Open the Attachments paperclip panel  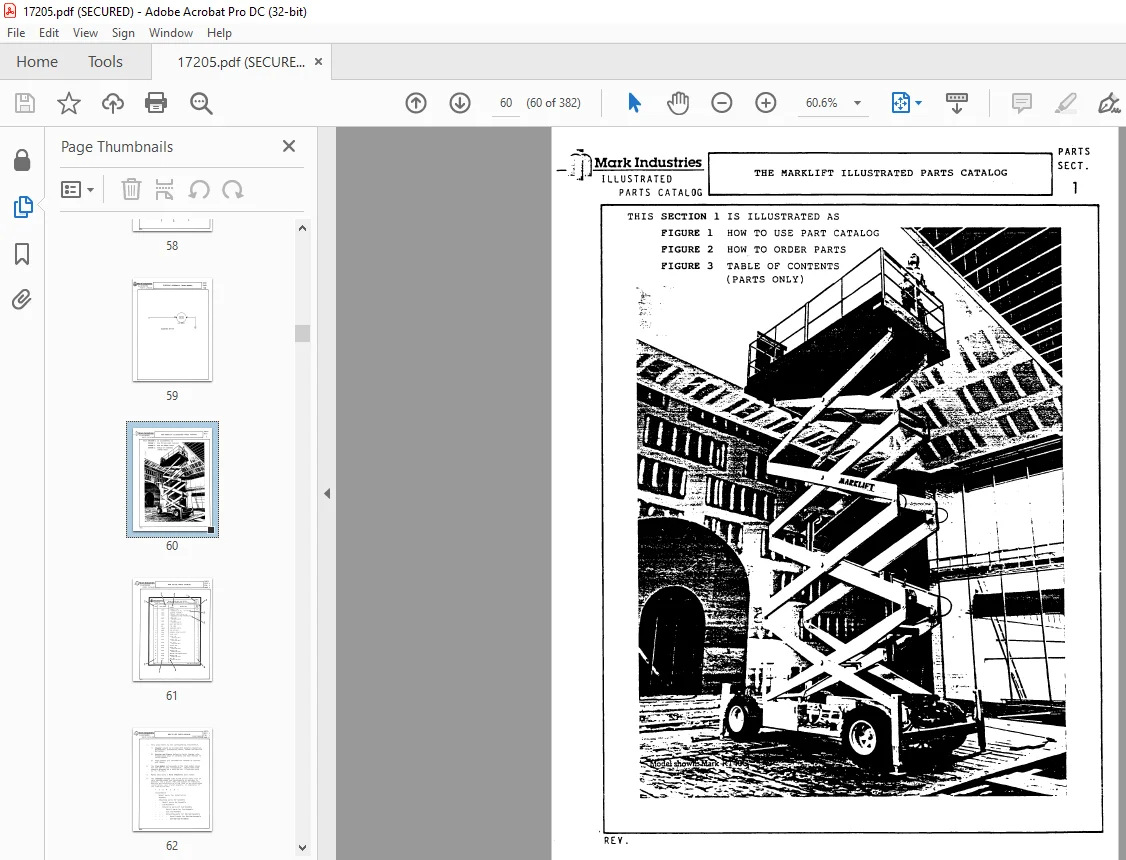point(22,299)
